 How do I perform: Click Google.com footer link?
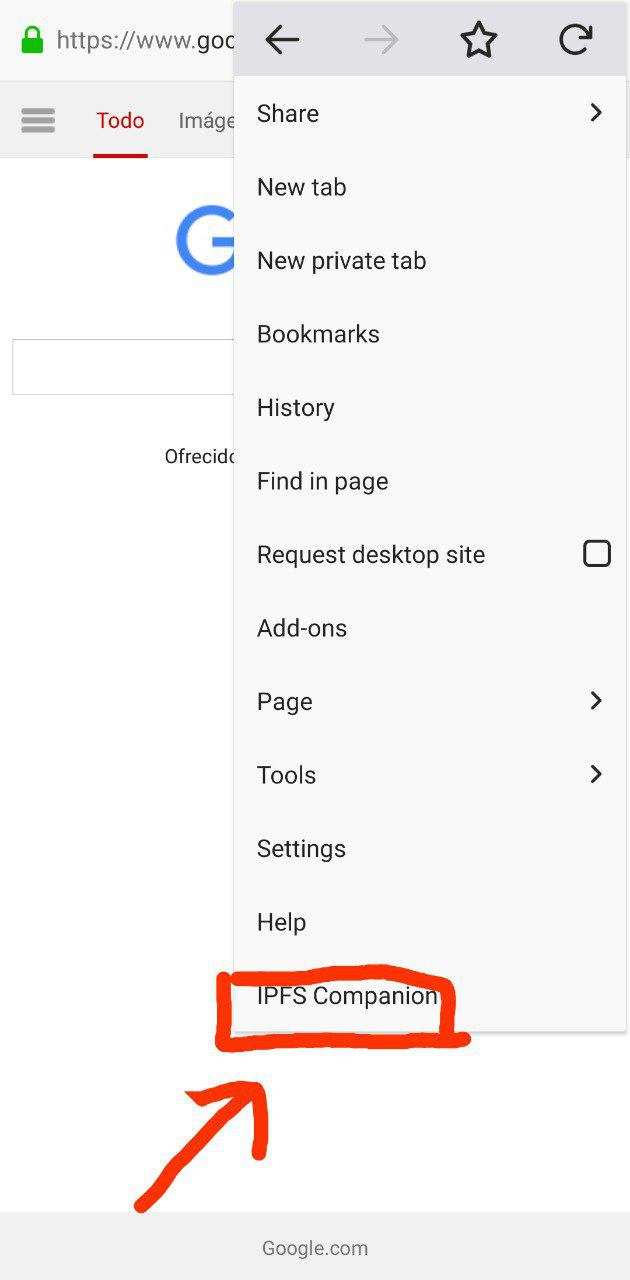tap(315, 1248)
